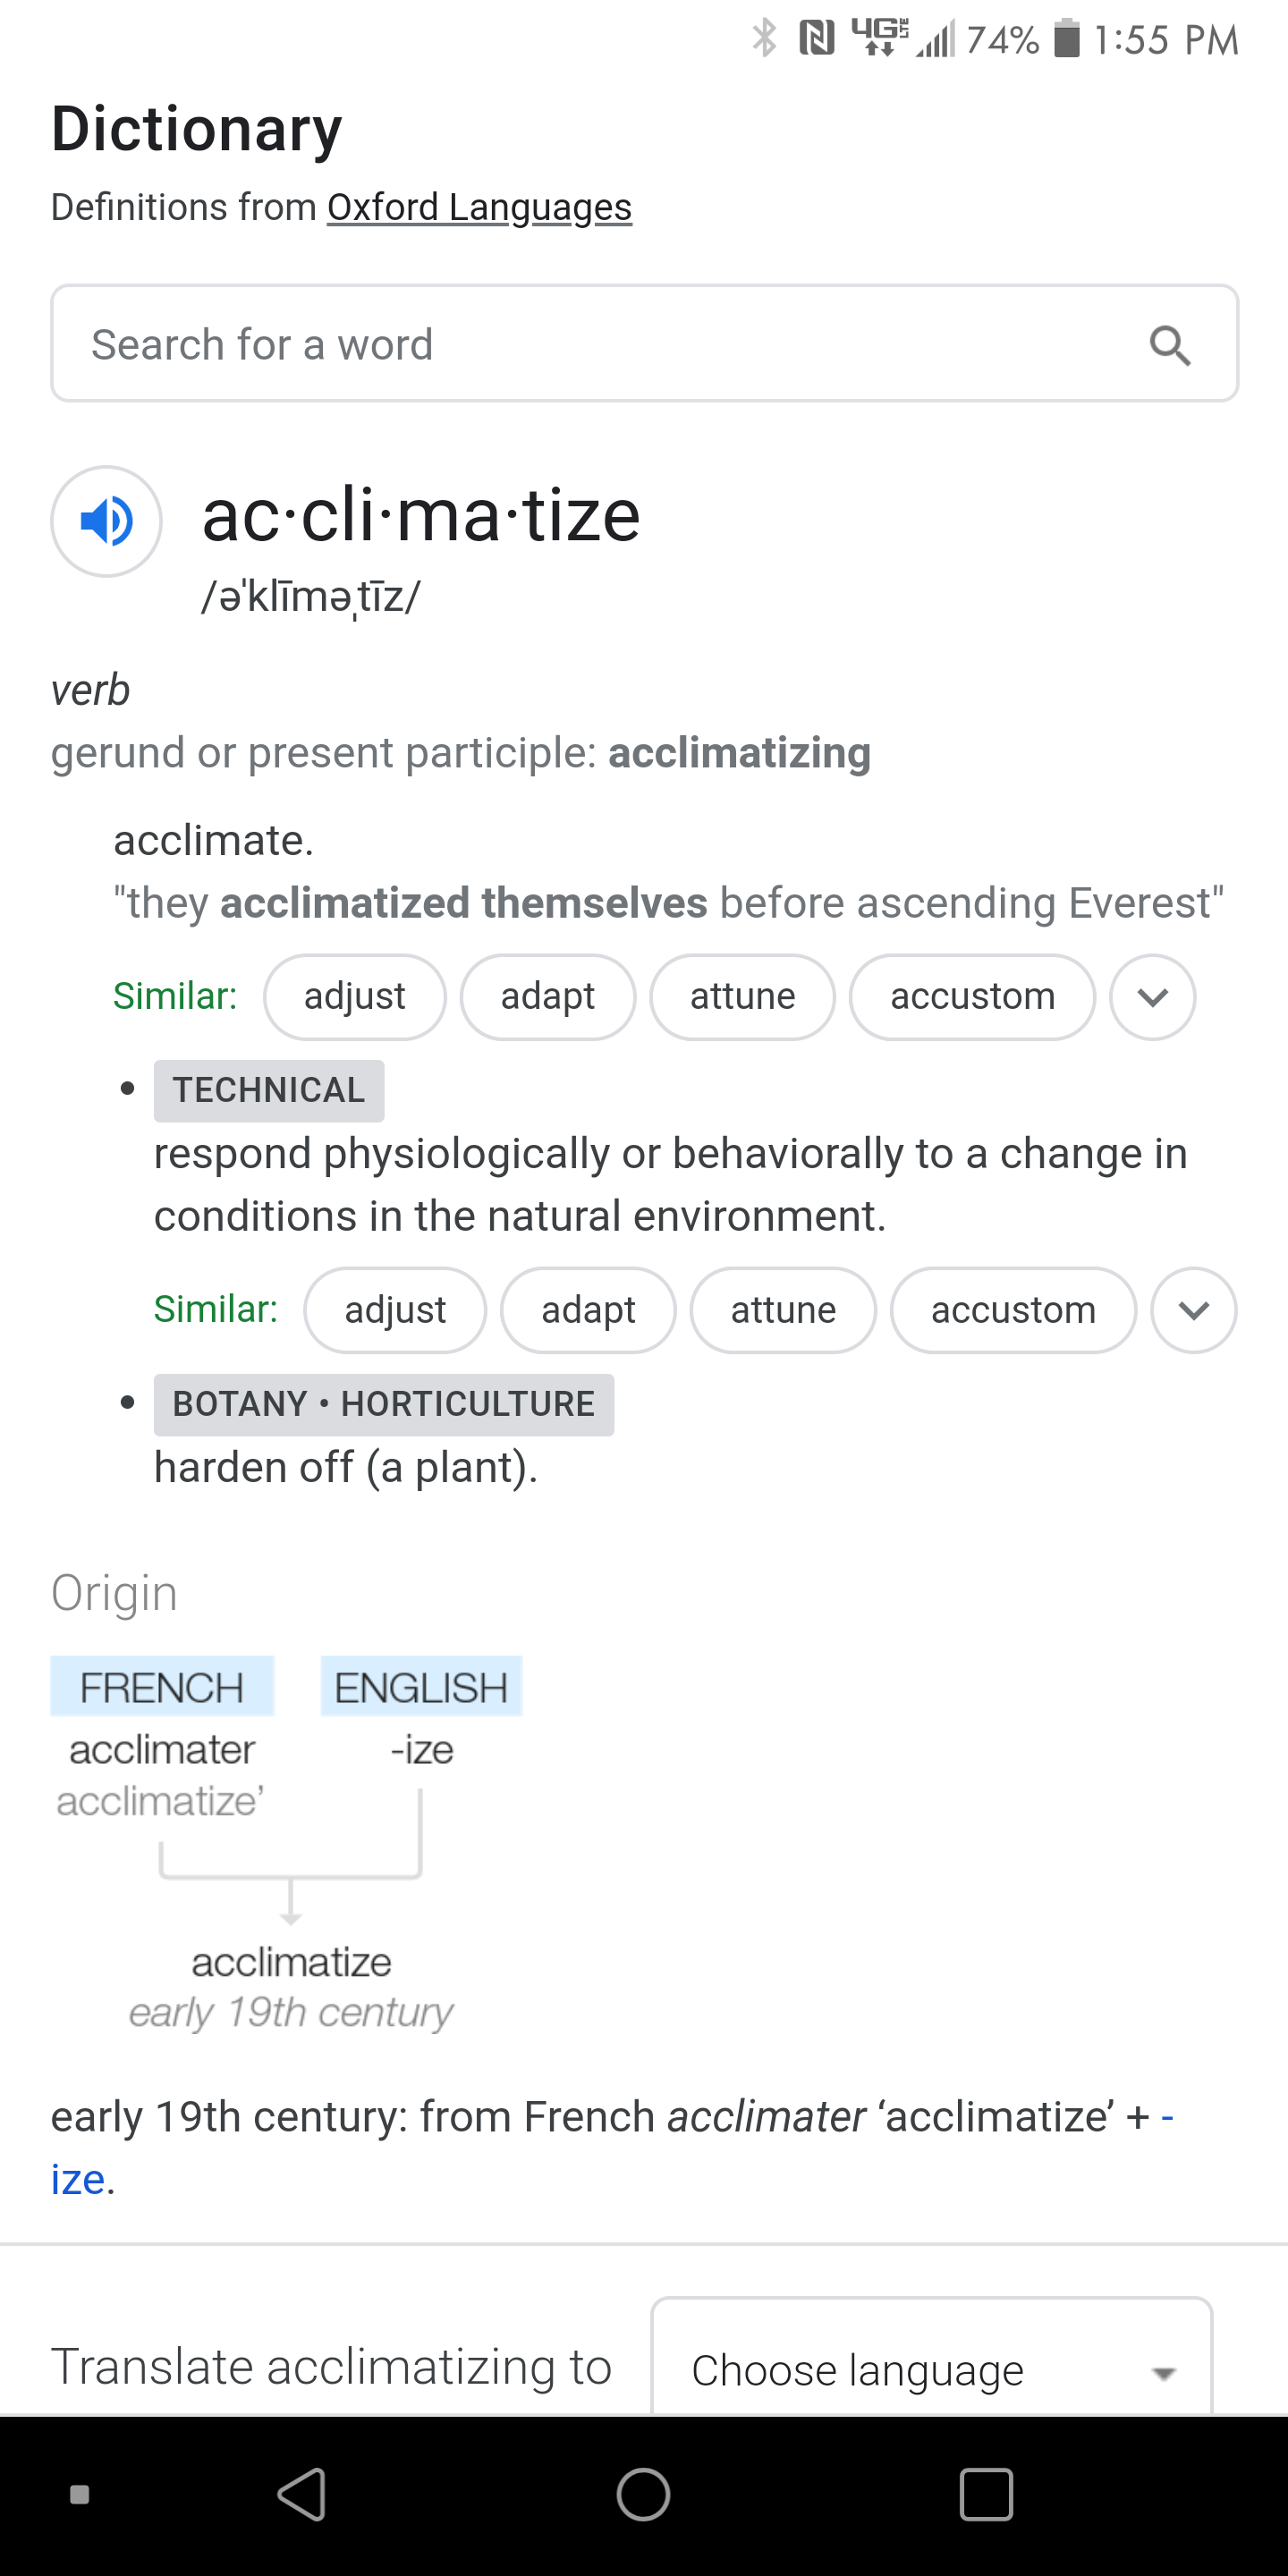Open recent apps with square button
This screenshot has height=2576, width=1288.
tap(986, 2494)
